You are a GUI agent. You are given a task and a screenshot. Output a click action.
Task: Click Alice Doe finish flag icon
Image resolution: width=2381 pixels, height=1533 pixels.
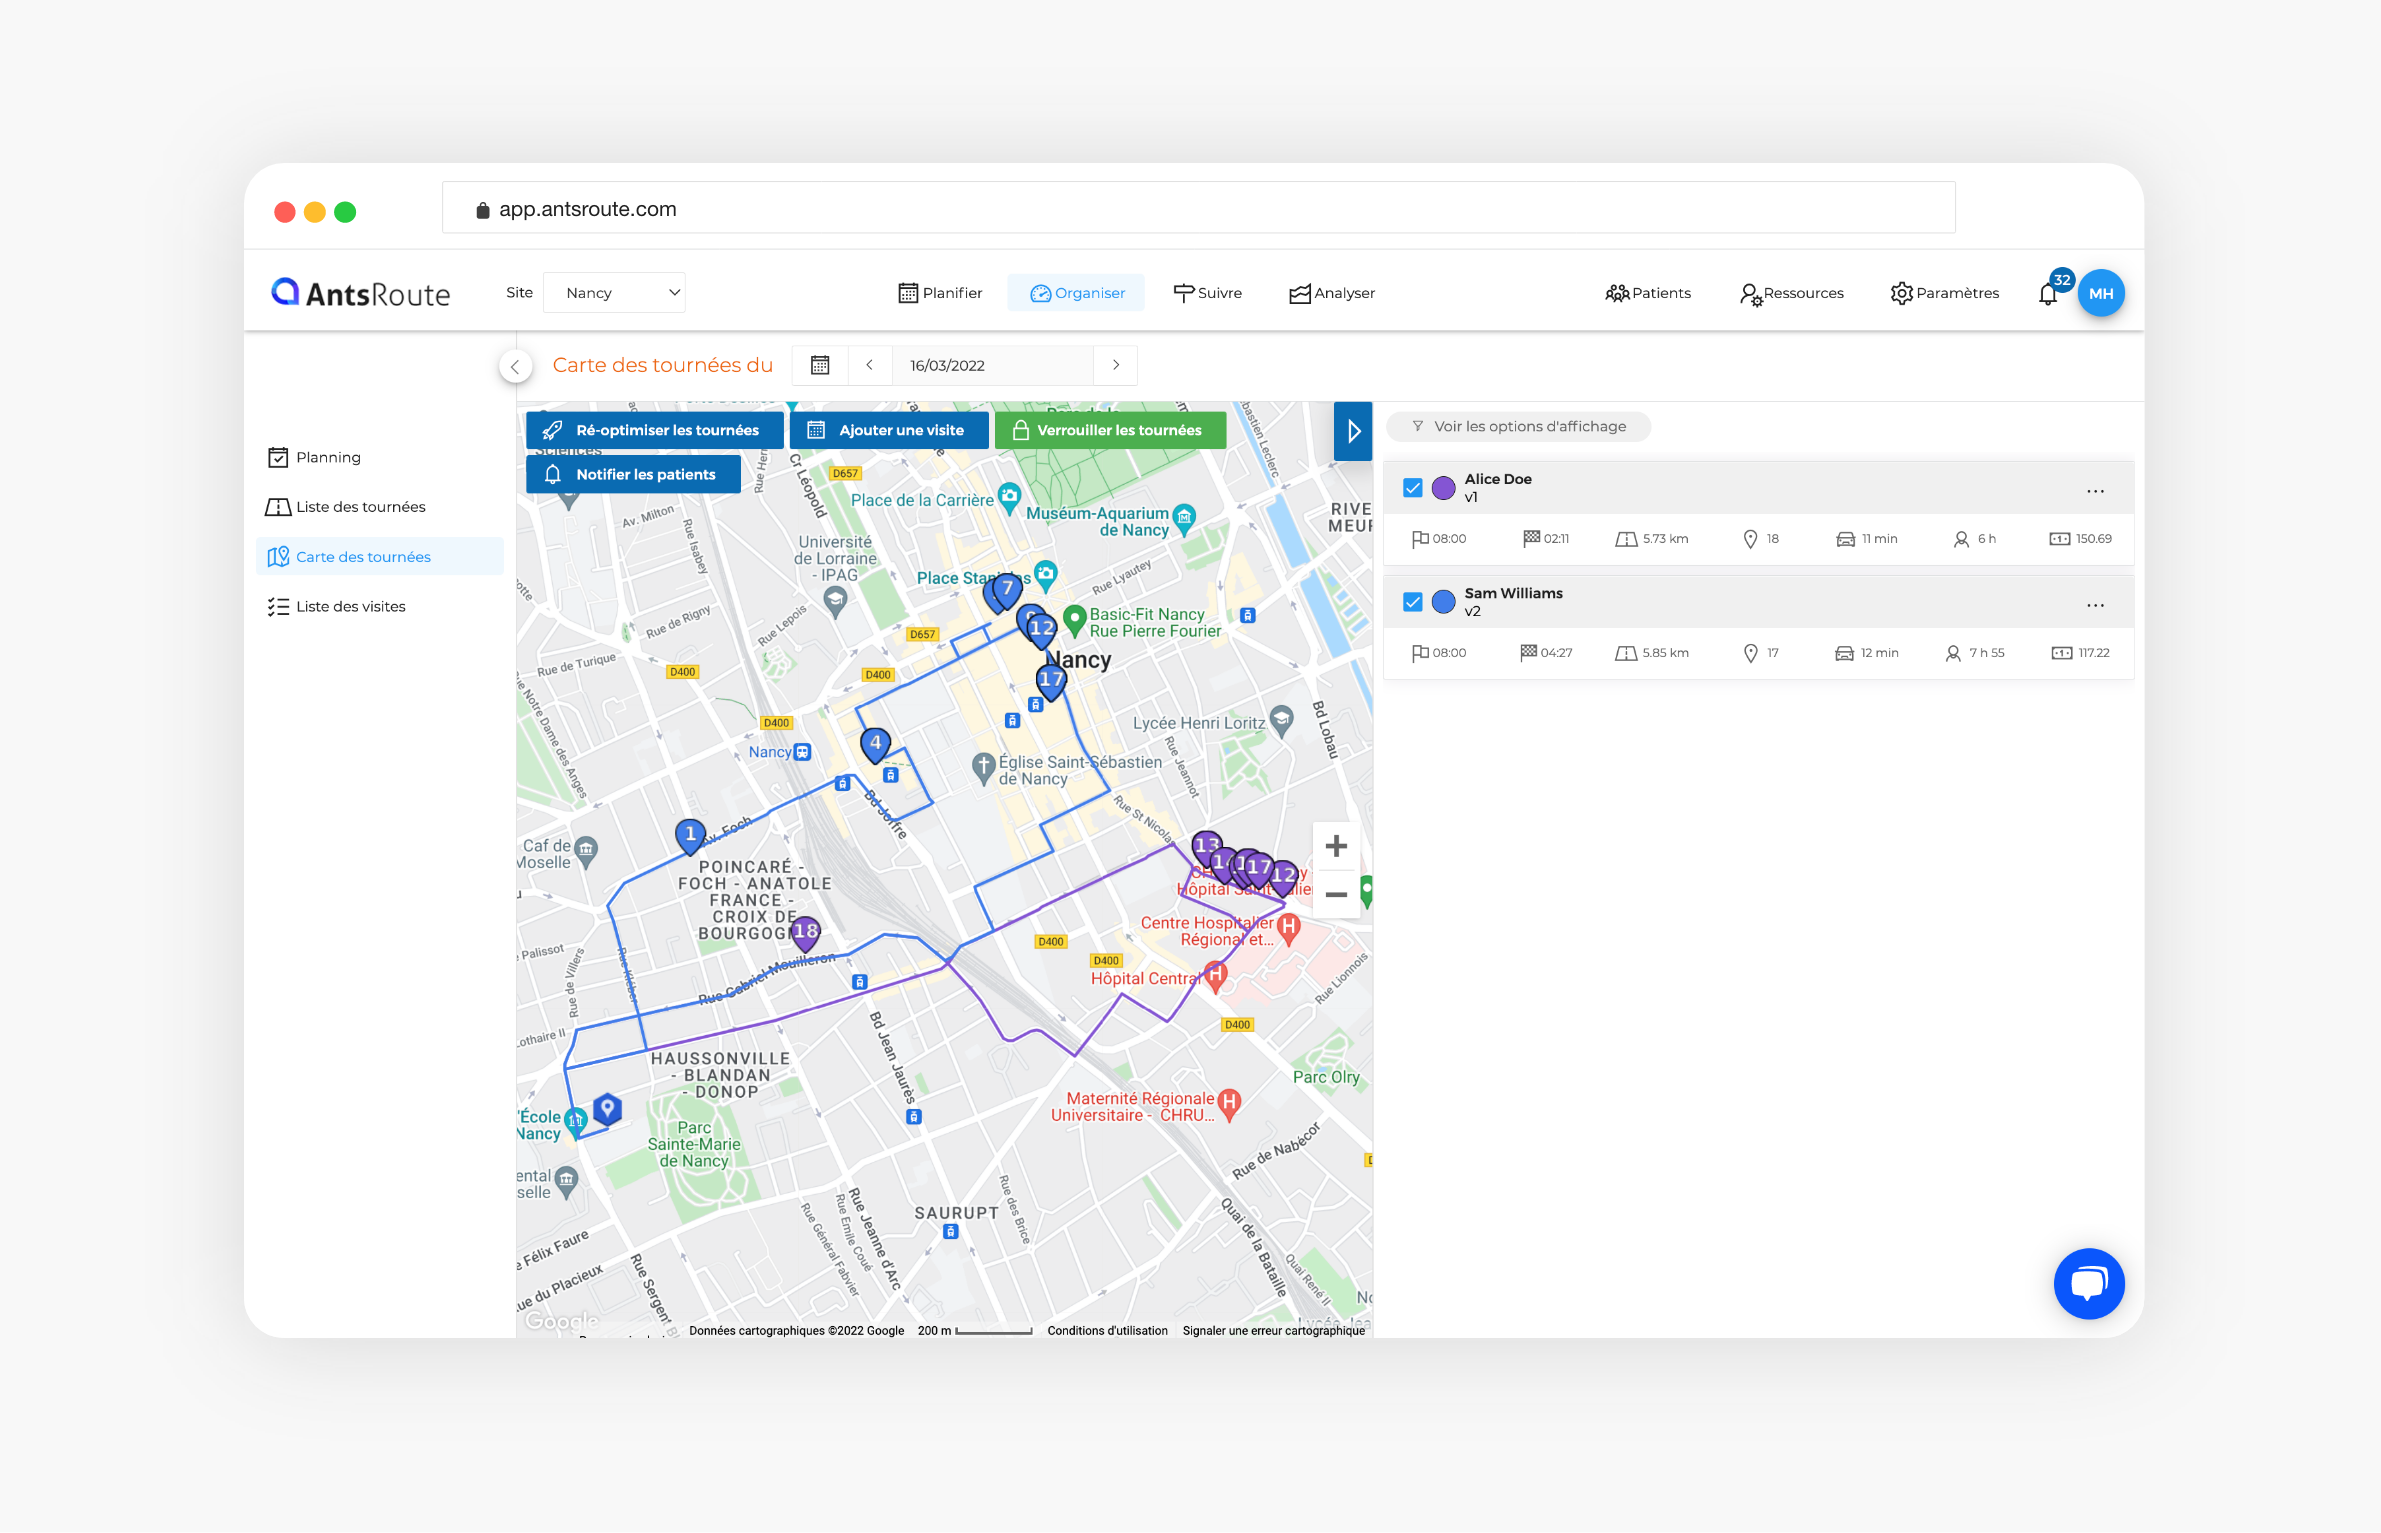pos(1530,538)
